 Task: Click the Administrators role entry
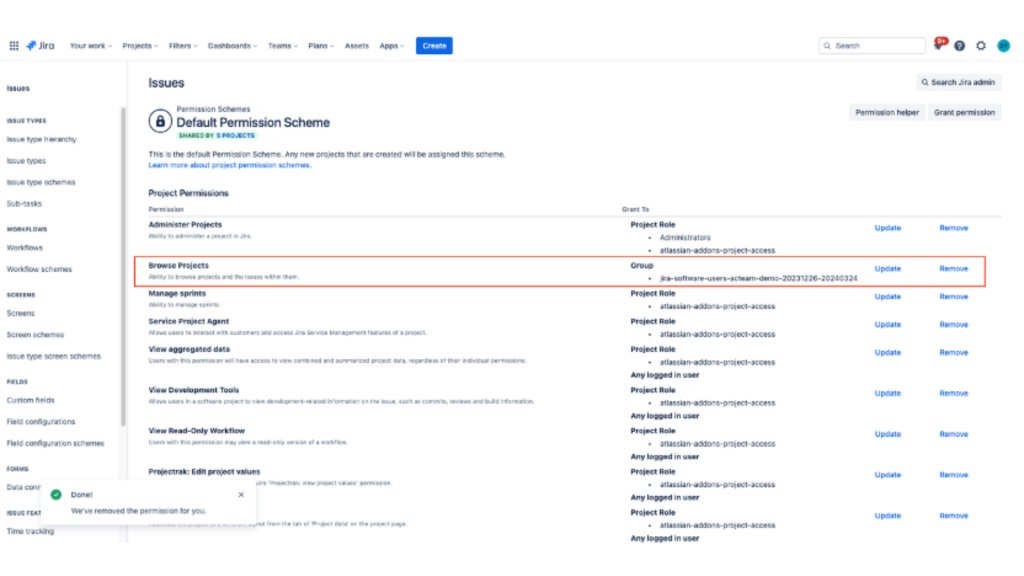pos(684,238)
